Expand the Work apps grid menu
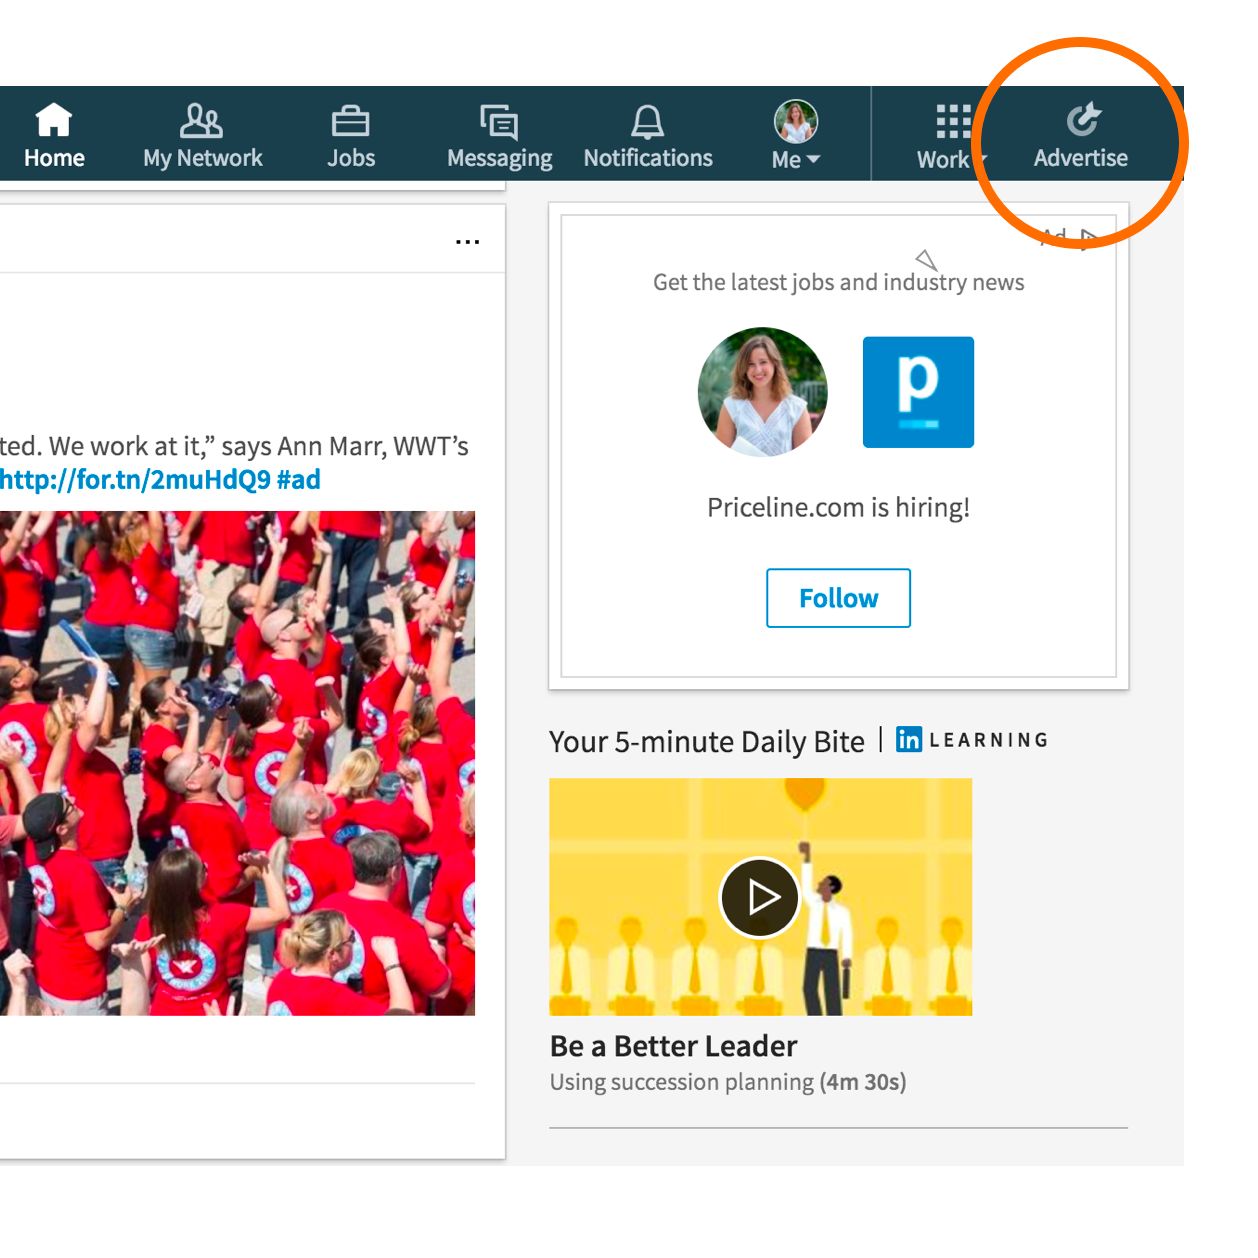 click(x=952, y=135)
